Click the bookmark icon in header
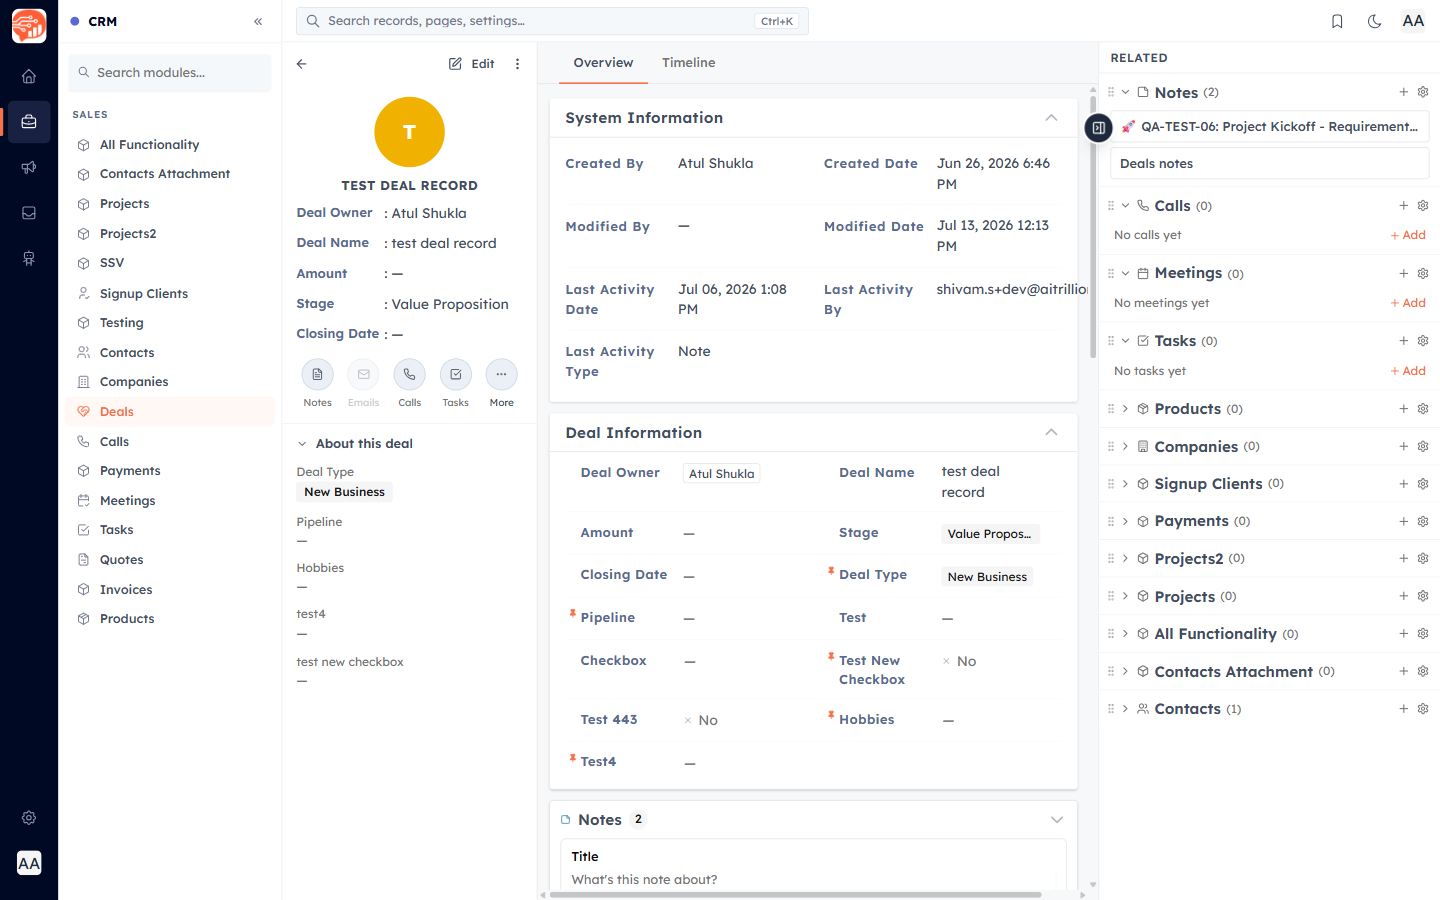 pyautogui.click(x=1337, y=21)
